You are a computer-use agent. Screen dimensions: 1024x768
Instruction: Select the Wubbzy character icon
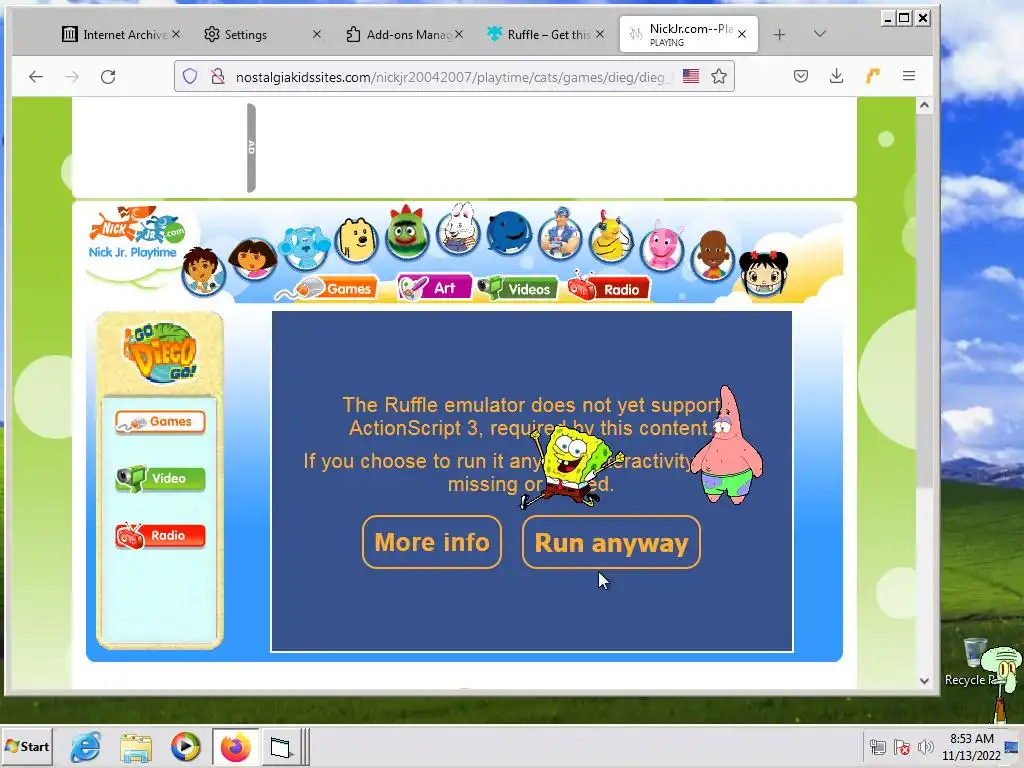[357, 240]
